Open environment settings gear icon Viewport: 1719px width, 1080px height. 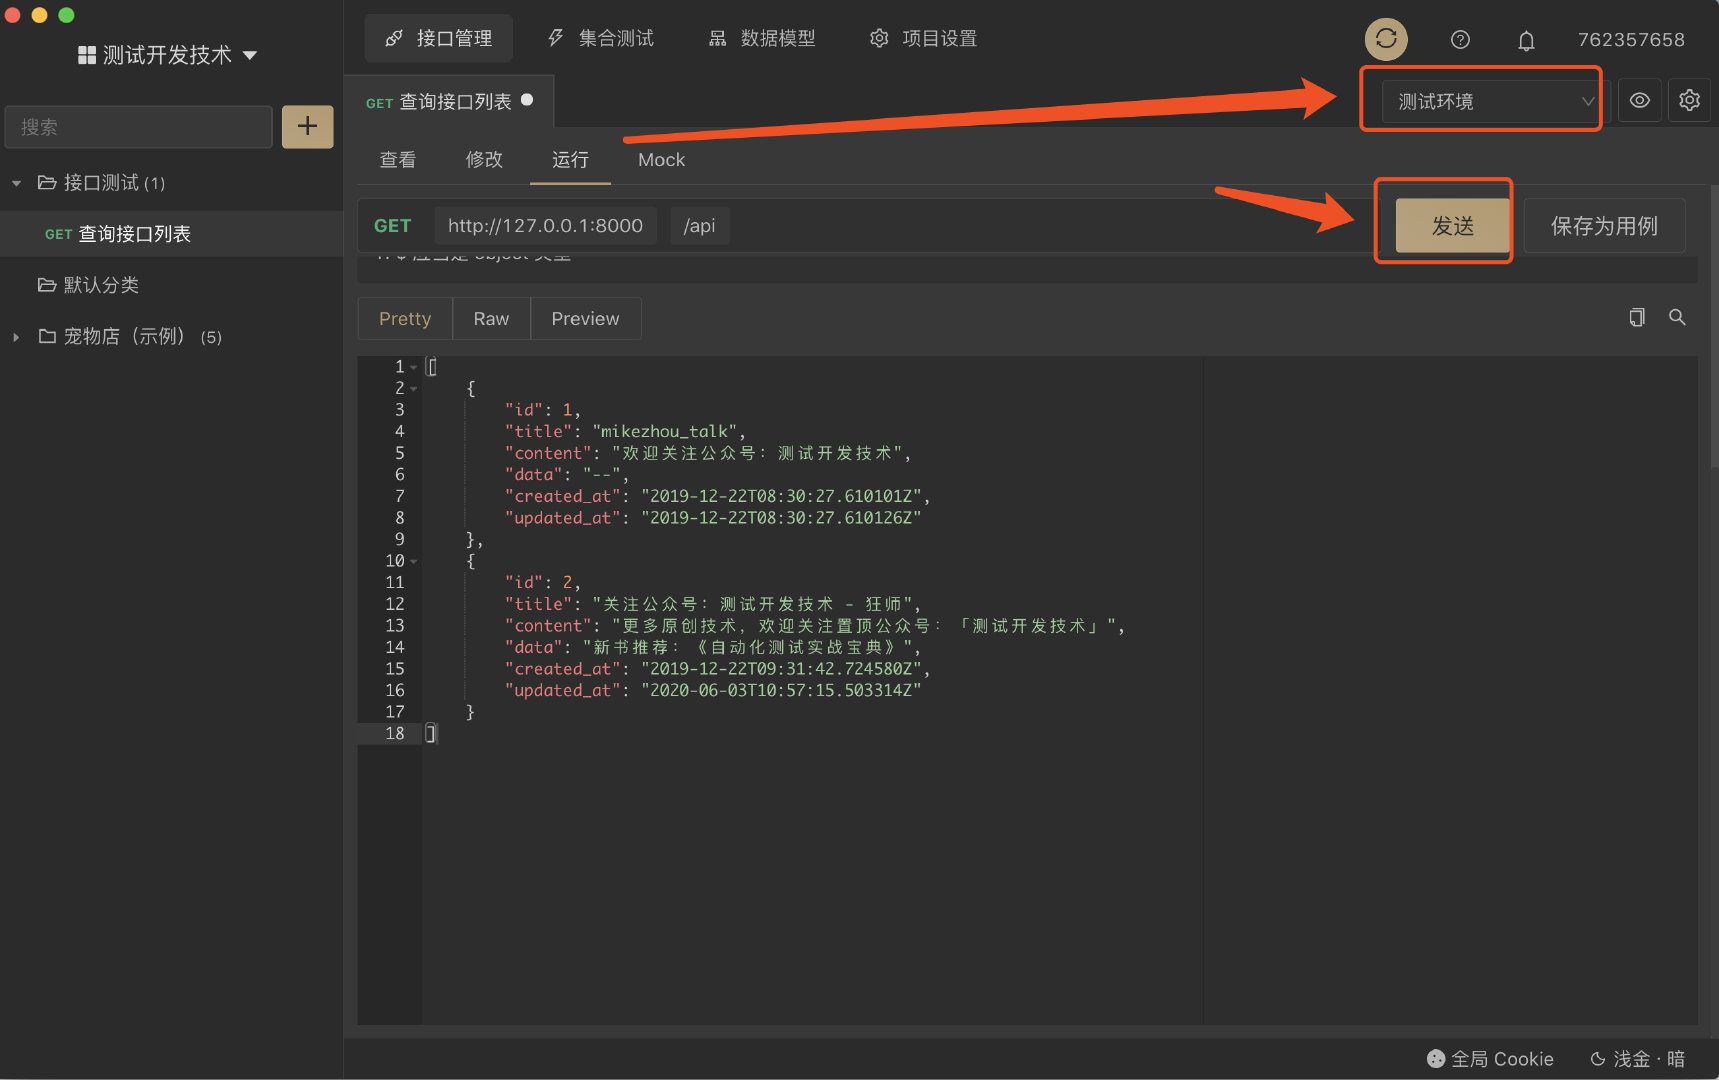(x=1690, y=100)
